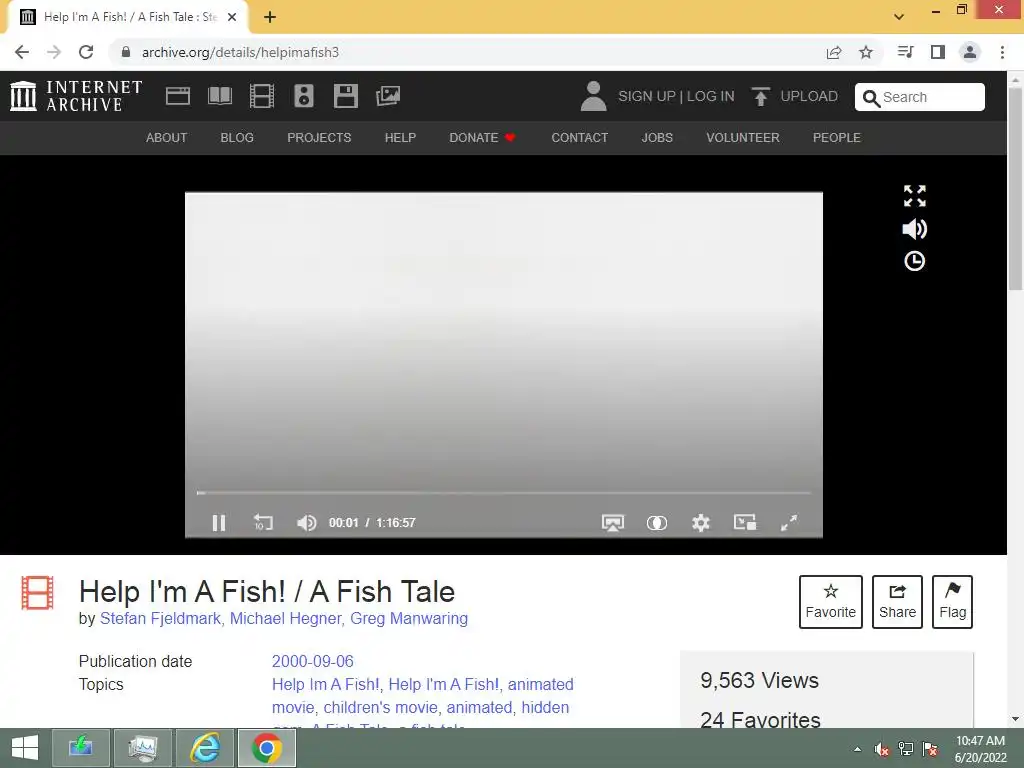The image size is (1024, 768).
Task: Open the JOBS menu item
Action: click(x=657, y=138)
